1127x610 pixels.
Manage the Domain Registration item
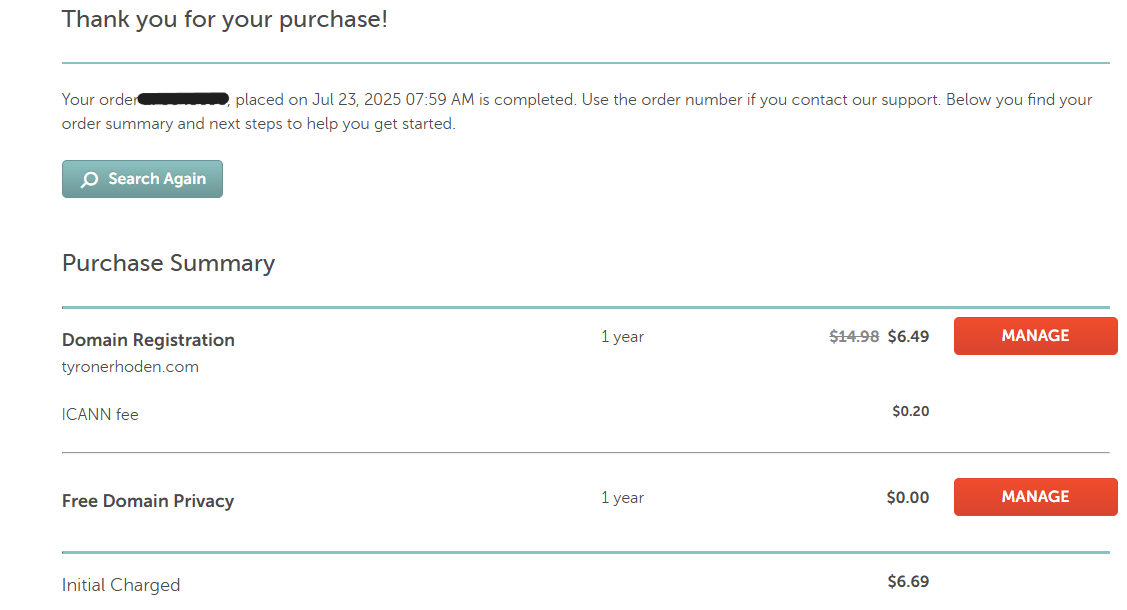pyautogui.click(x=1036, y=336)
